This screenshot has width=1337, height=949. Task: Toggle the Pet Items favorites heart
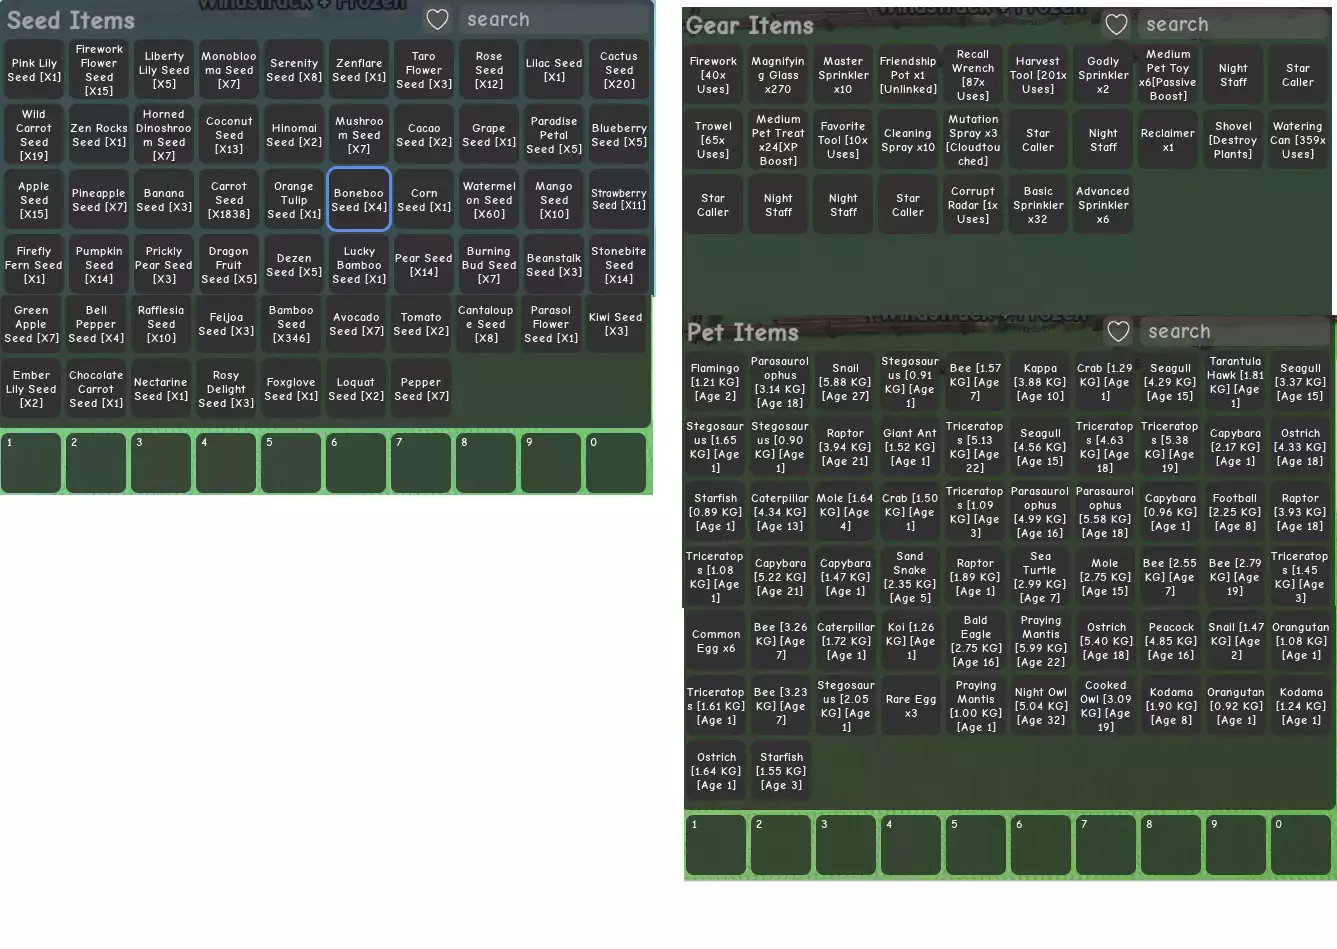click(x=1118, y=332)
